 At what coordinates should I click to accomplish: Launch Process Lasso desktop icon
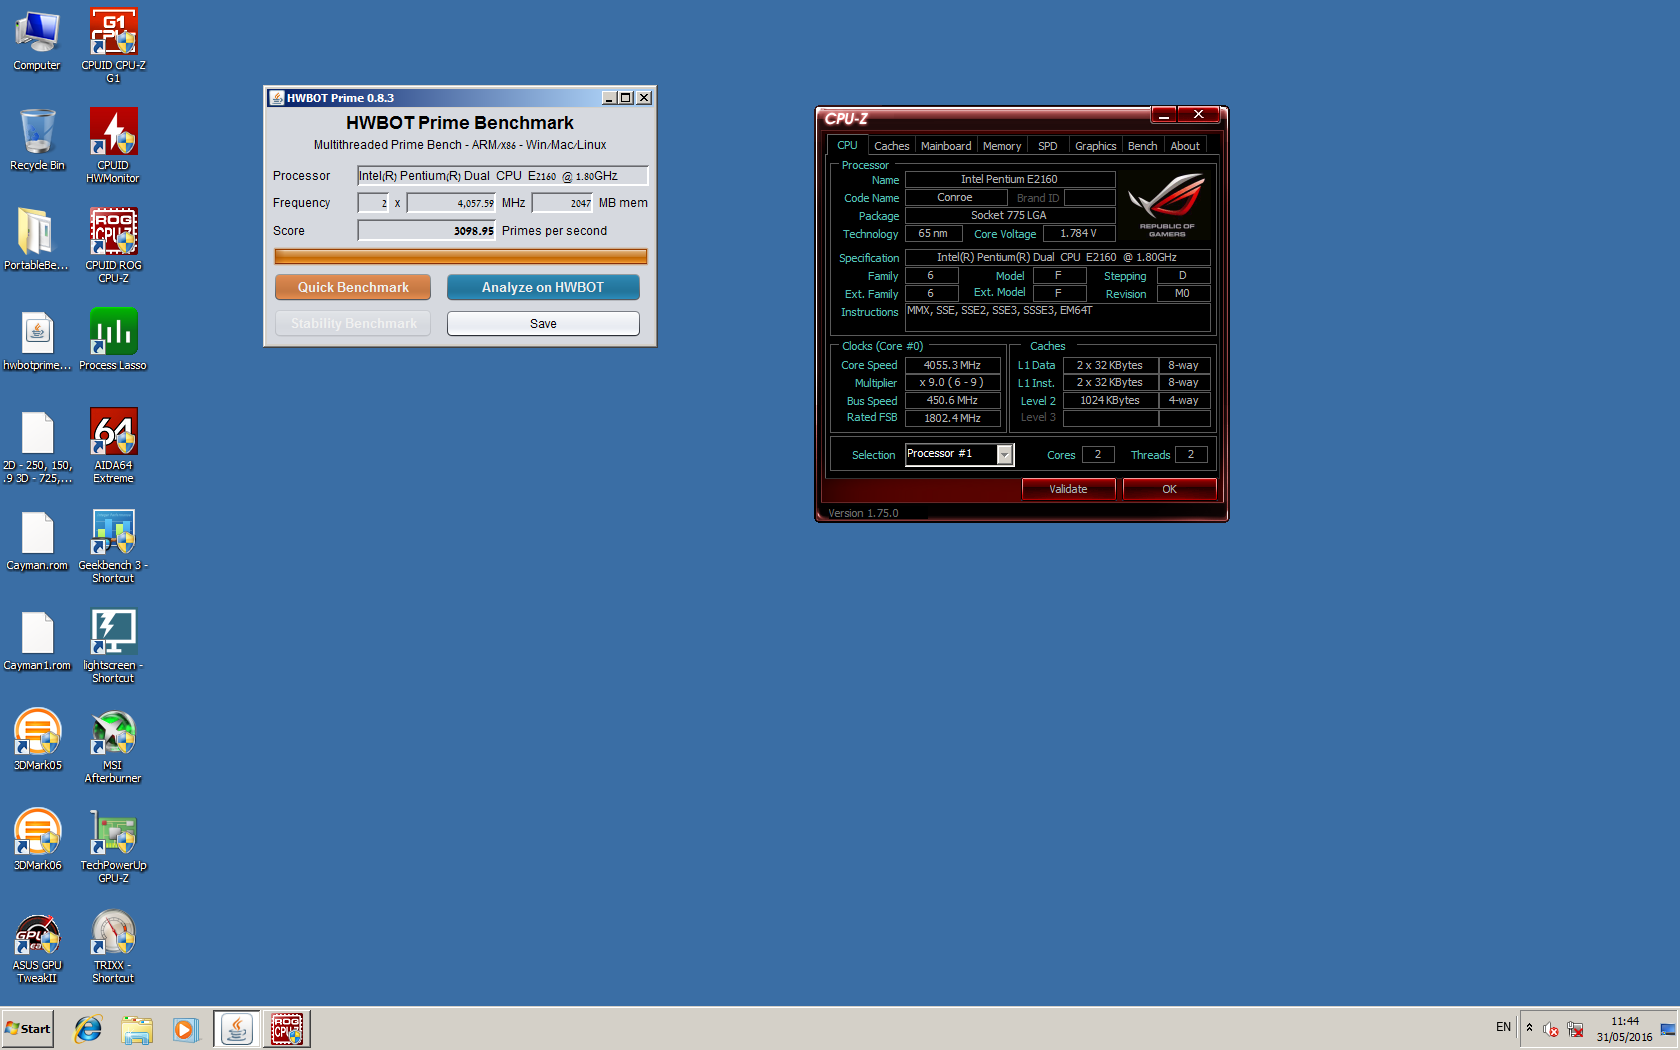tap(113, 340)
